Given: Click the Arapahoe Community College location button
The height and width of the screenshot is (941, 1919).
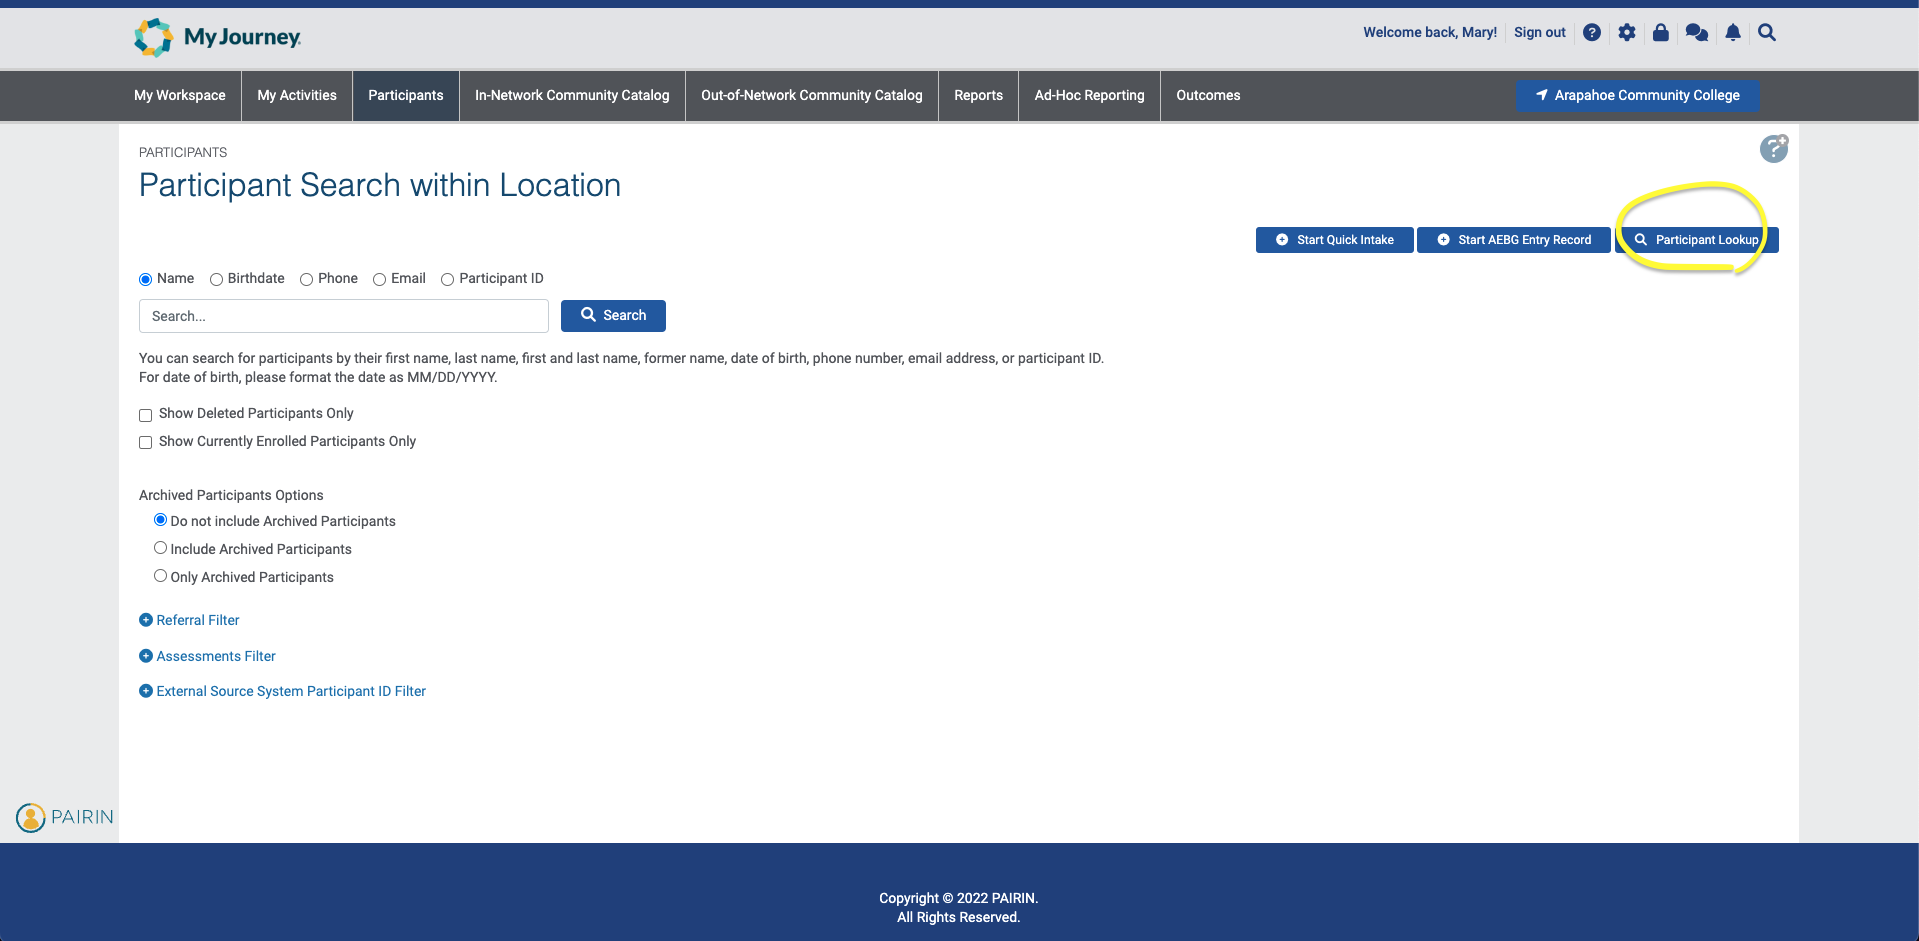Looking at the screenshot, I should click(1637, 95).
